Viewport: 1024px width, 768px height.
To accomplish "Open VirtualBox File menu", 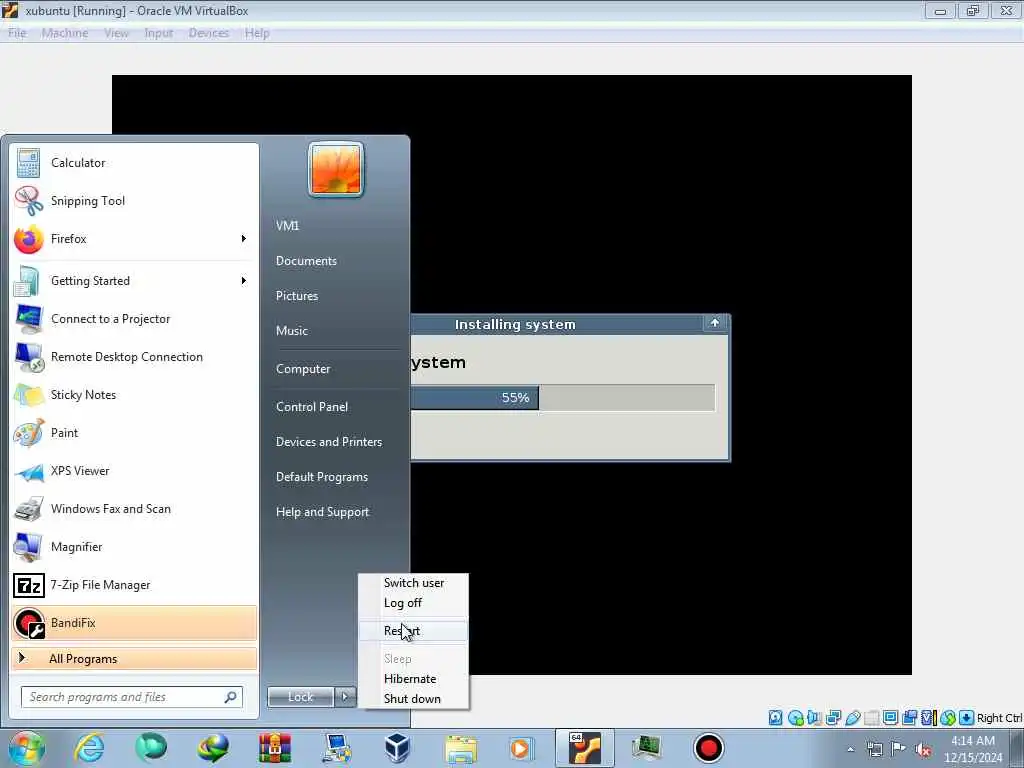I will [x=17, y=33].
